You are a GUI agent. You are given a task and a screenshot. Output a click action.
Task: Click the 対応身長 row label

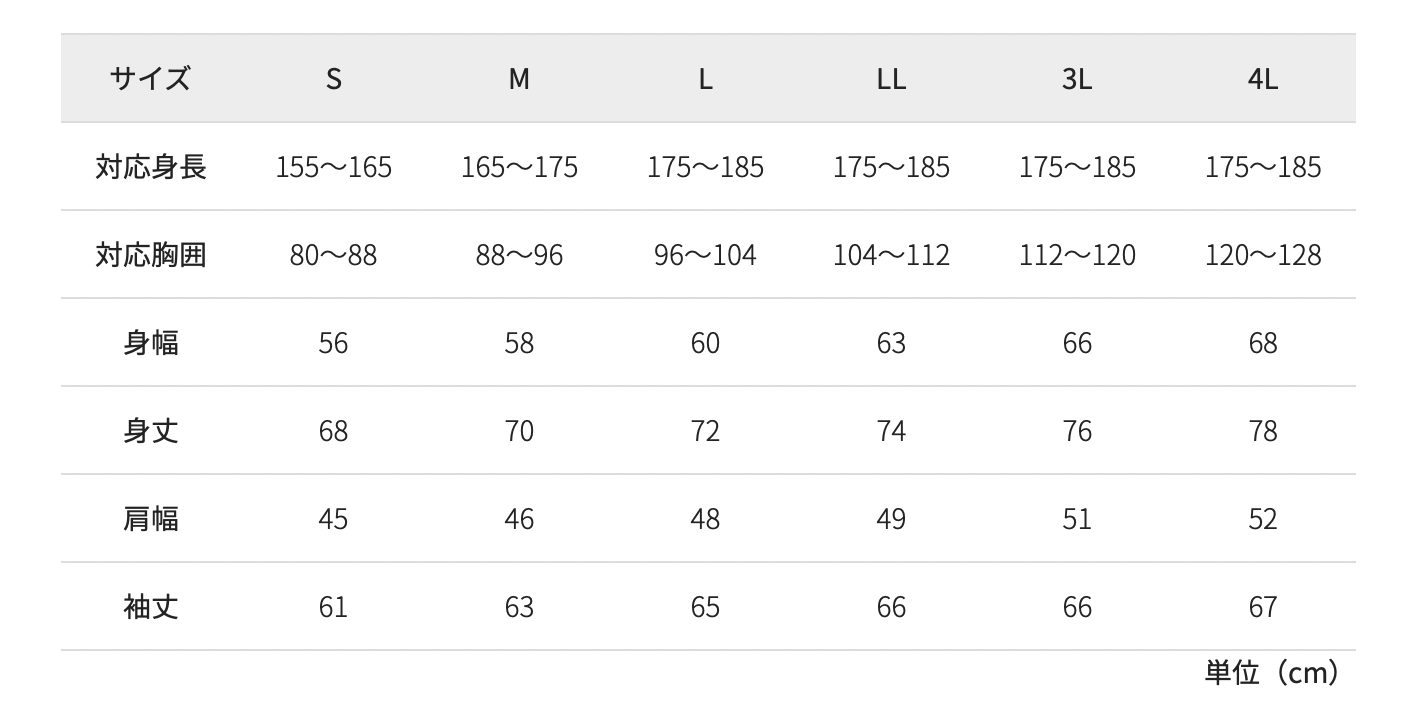click(x=150, y=166)
